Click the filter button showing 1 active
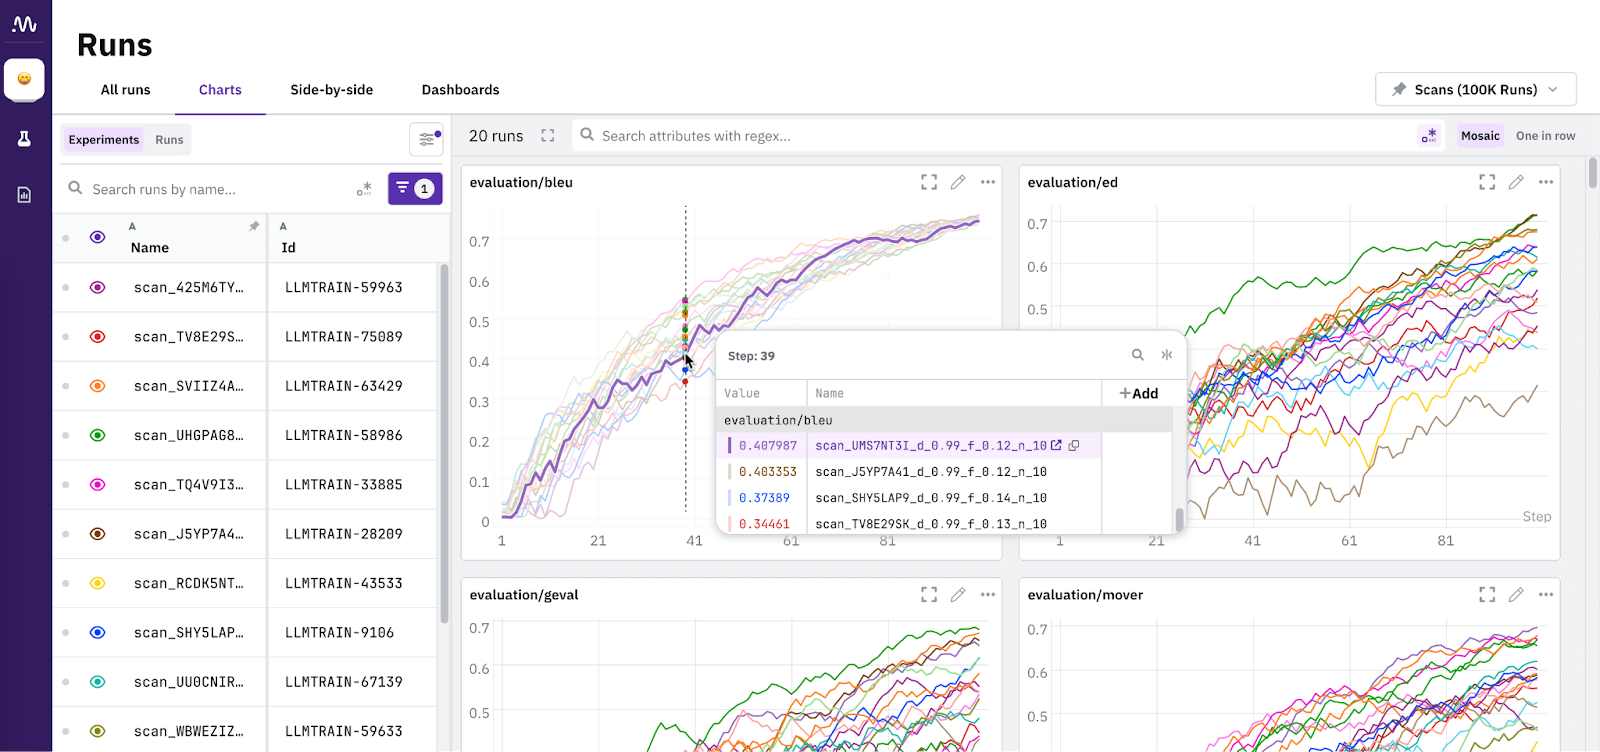Viewport: 1600px width, 752px height. 415,188
